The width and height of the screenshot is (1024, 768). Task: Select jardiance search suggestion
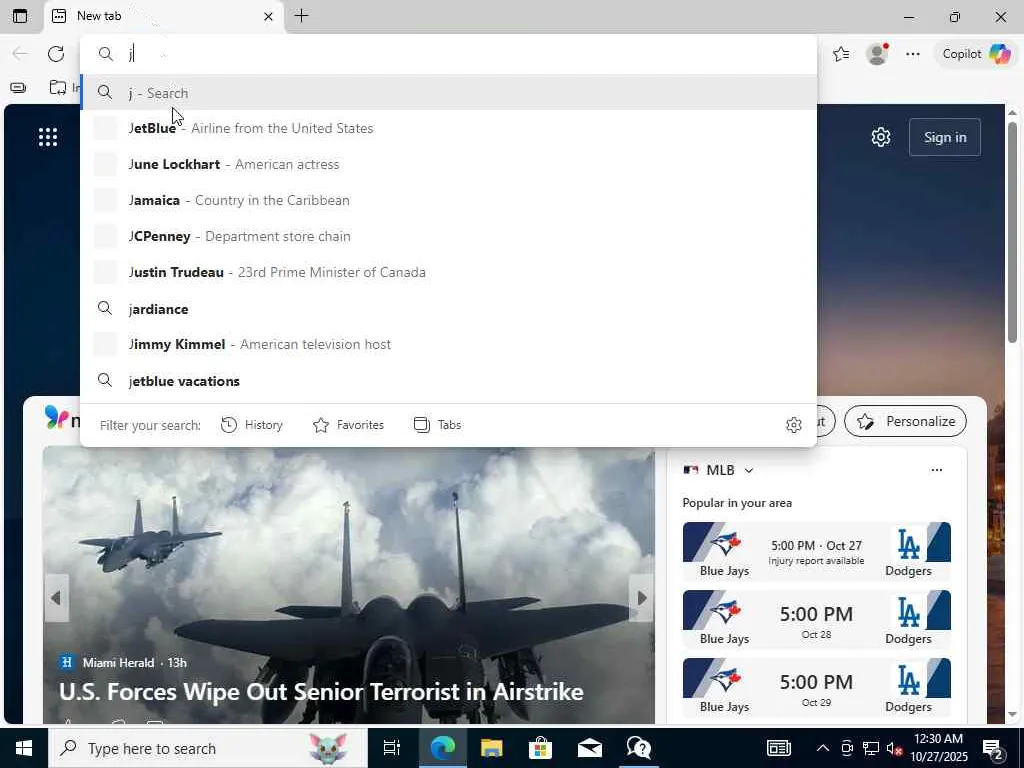448,308
